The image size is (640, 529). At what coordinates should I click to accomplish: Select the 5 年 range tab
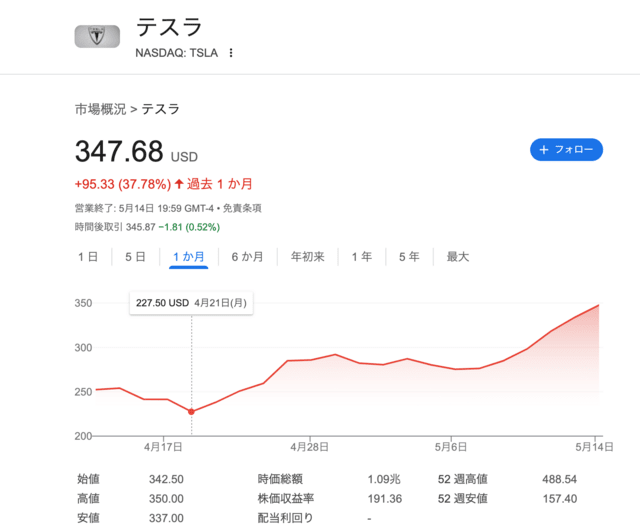pos(409,257)
